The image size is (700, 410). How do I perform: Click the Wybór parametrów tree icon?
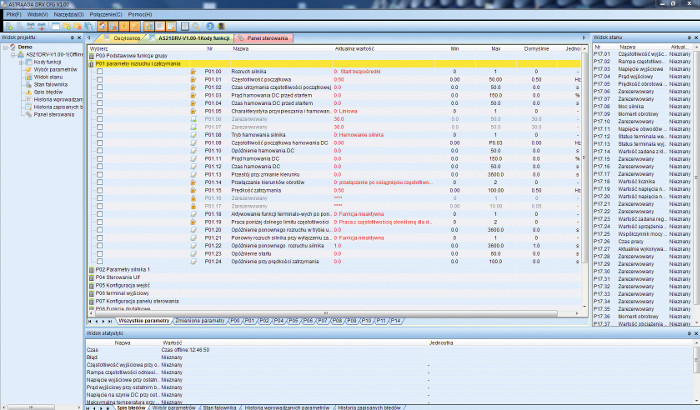(29, 68)
